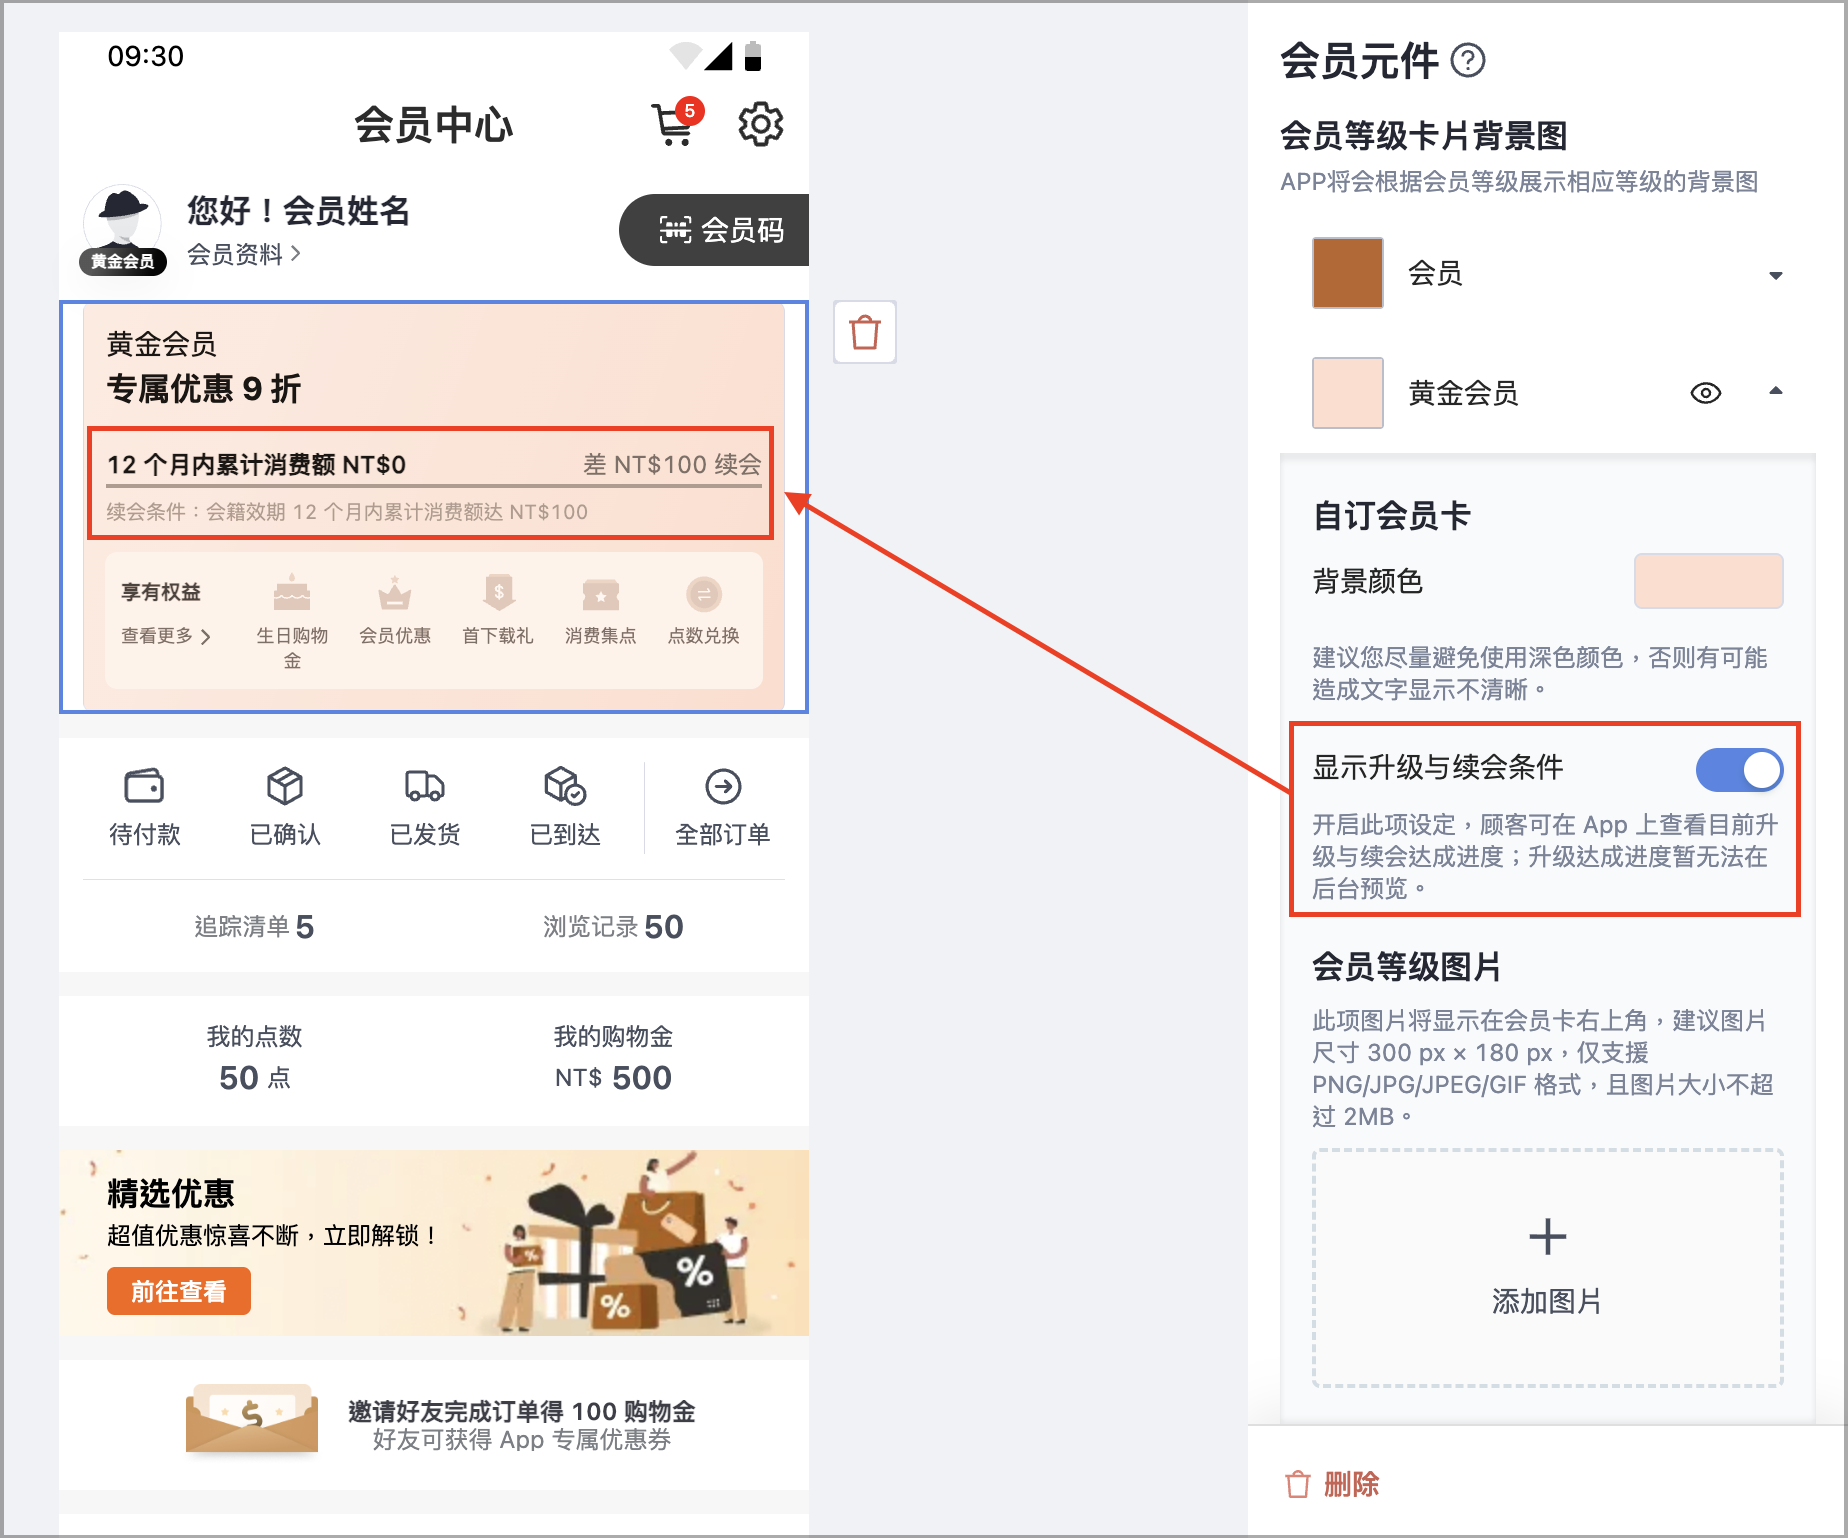Click the 精选优惠 promo banner title
Screen dimensions: 1848x1538
click(x=171, y=1193)
